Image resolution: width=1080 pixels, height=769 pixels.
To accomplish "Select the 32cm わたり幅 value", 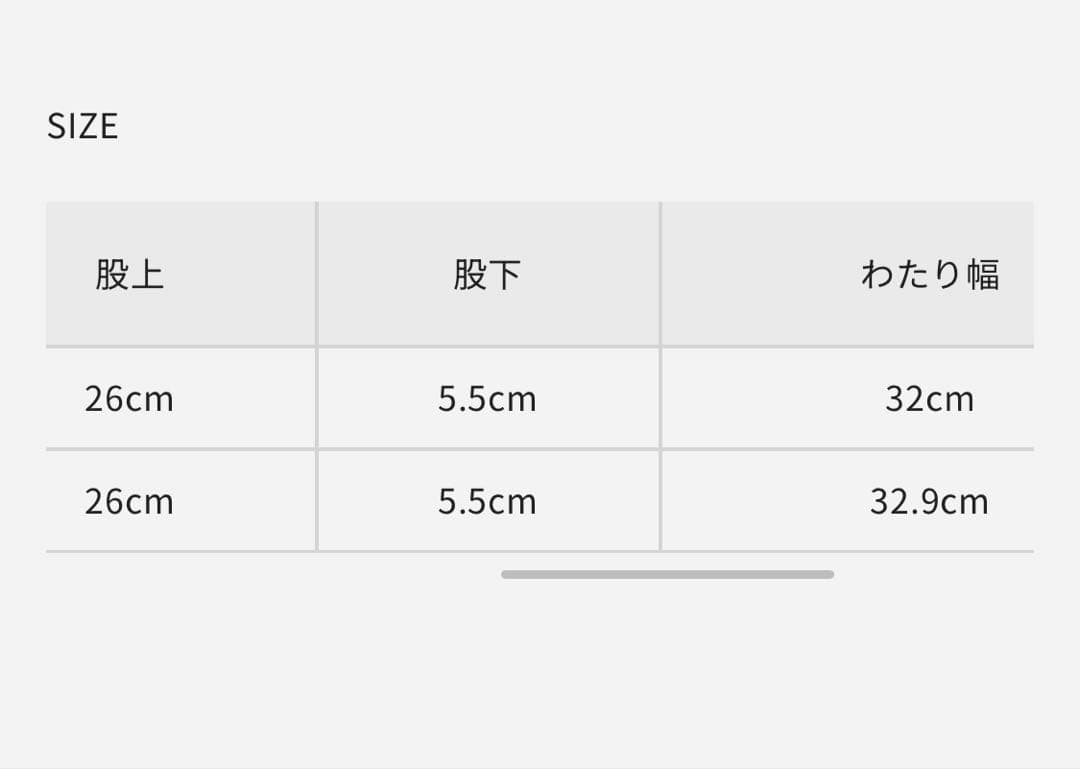I will point(929,399).
